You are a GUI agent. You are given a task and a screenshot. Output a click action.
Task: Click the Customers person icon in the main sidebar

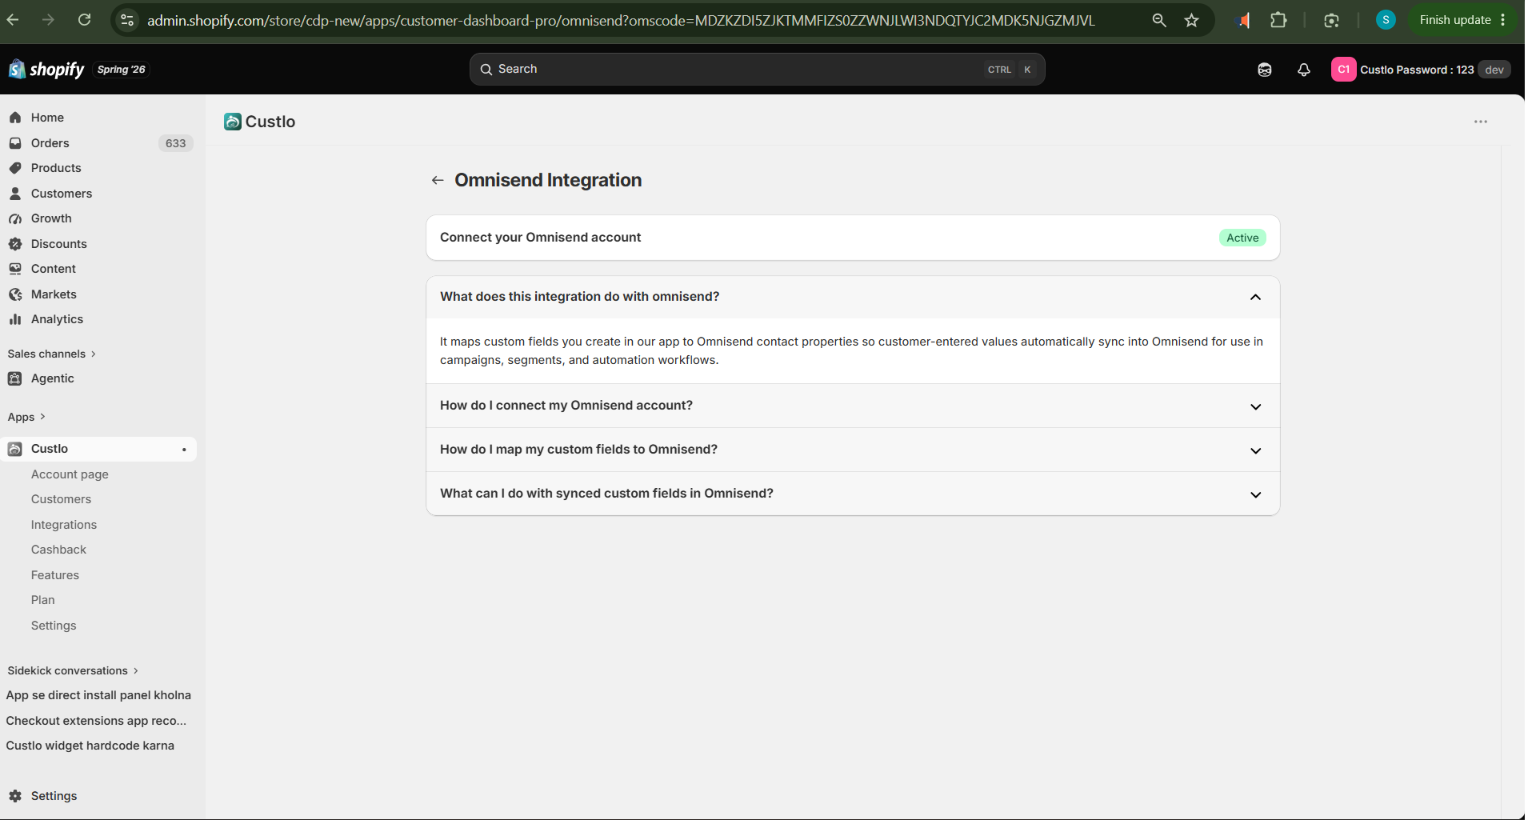pyautogui.click(x=15, y=194)
